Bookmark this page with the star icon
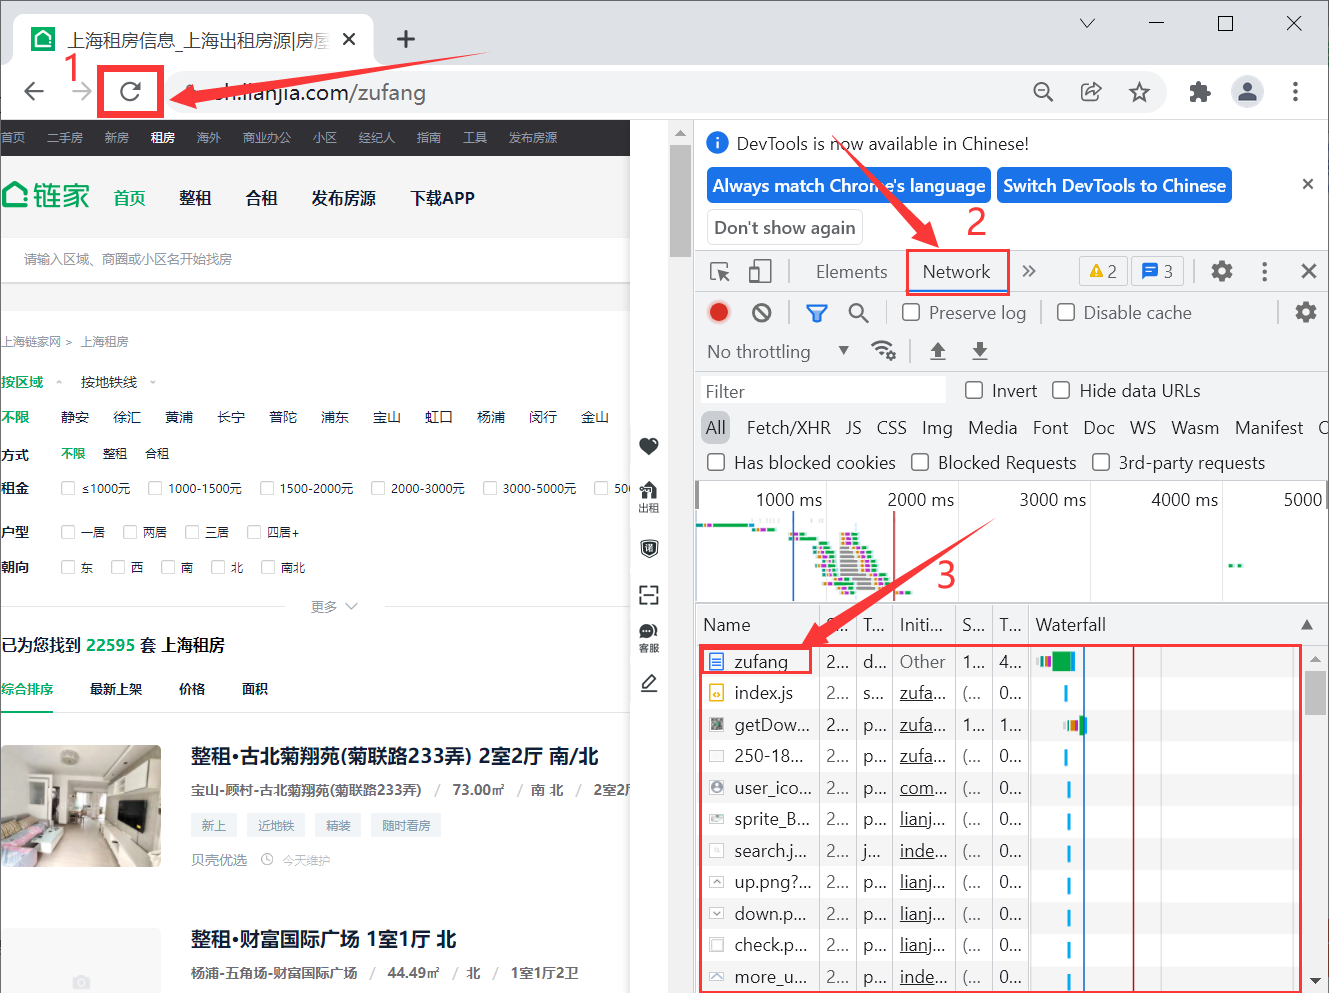Viewport: 1329px width, 993px height. (x=1139, y=92)
